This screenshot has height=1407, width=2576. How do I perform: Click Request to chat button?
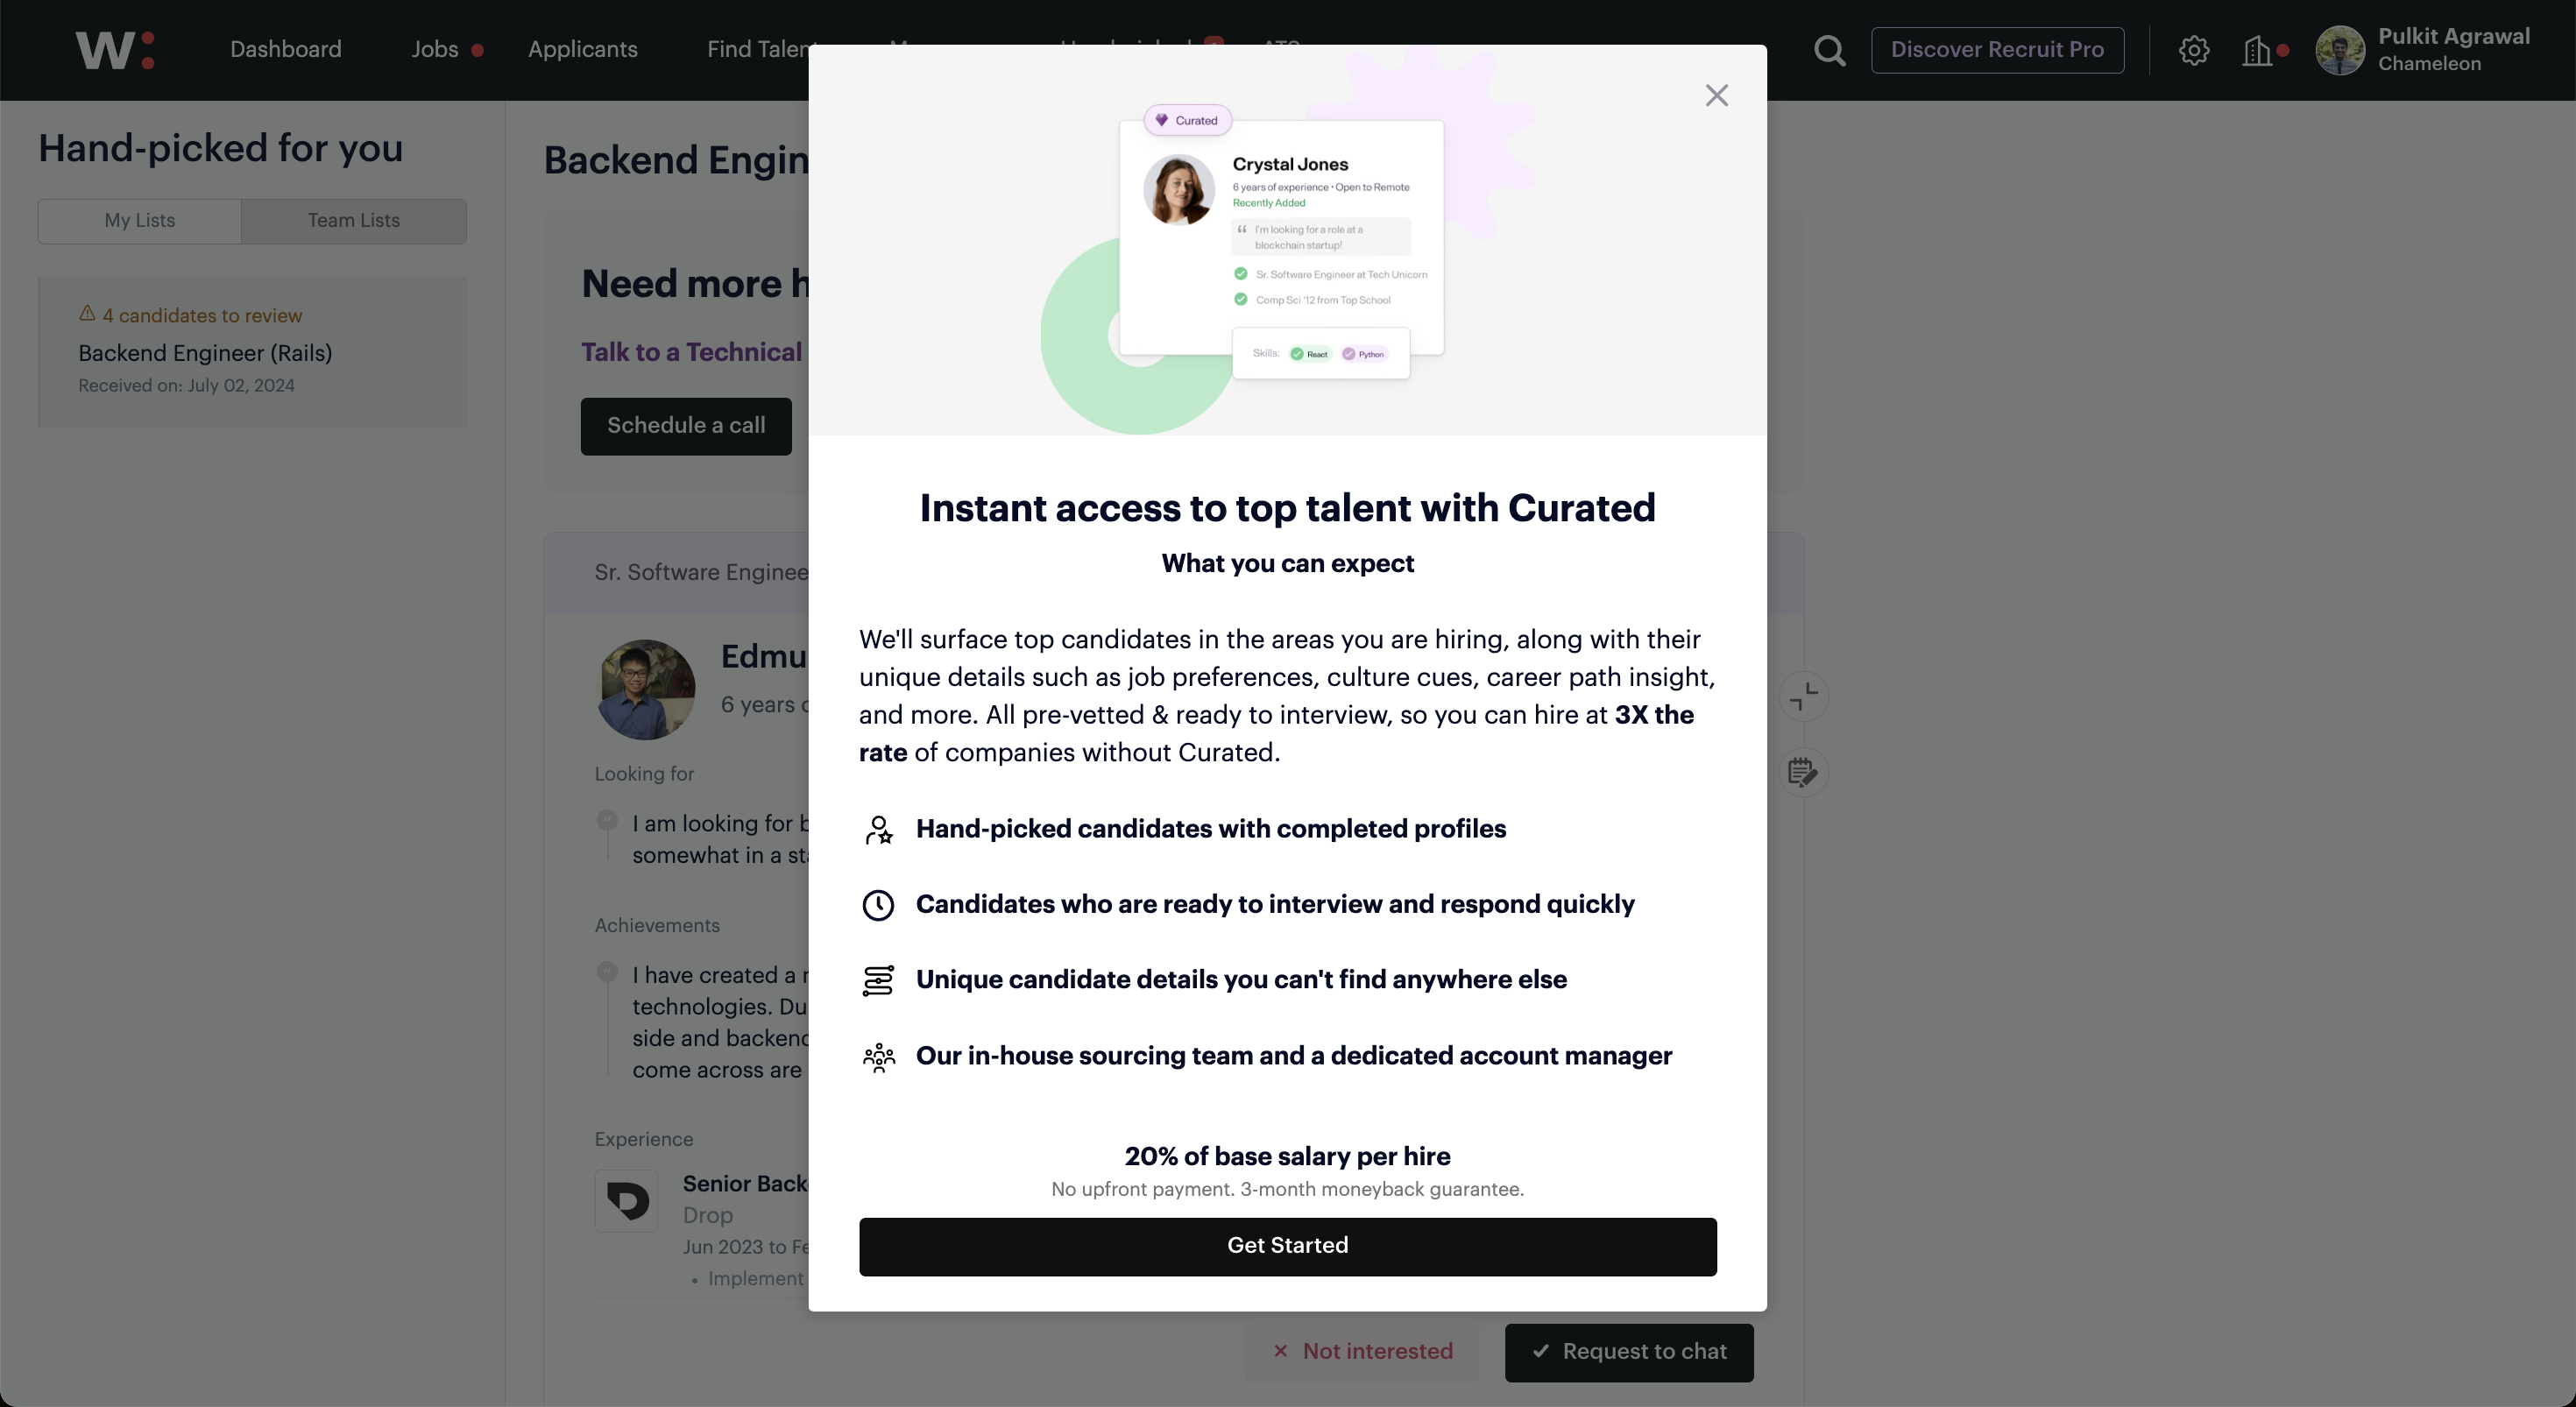pyautogui.click(x=1629, y=1352)
